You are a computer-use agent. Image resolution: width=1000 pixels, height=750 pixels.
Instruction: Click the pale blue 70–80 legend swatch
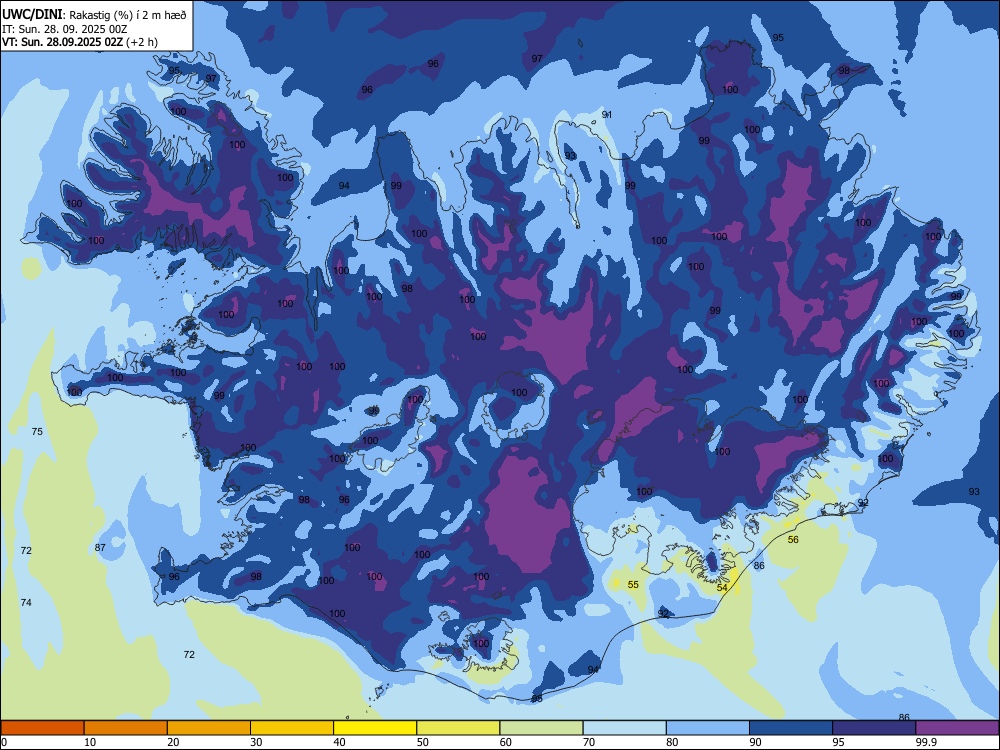pyautogui.click(x=625, y=728)
